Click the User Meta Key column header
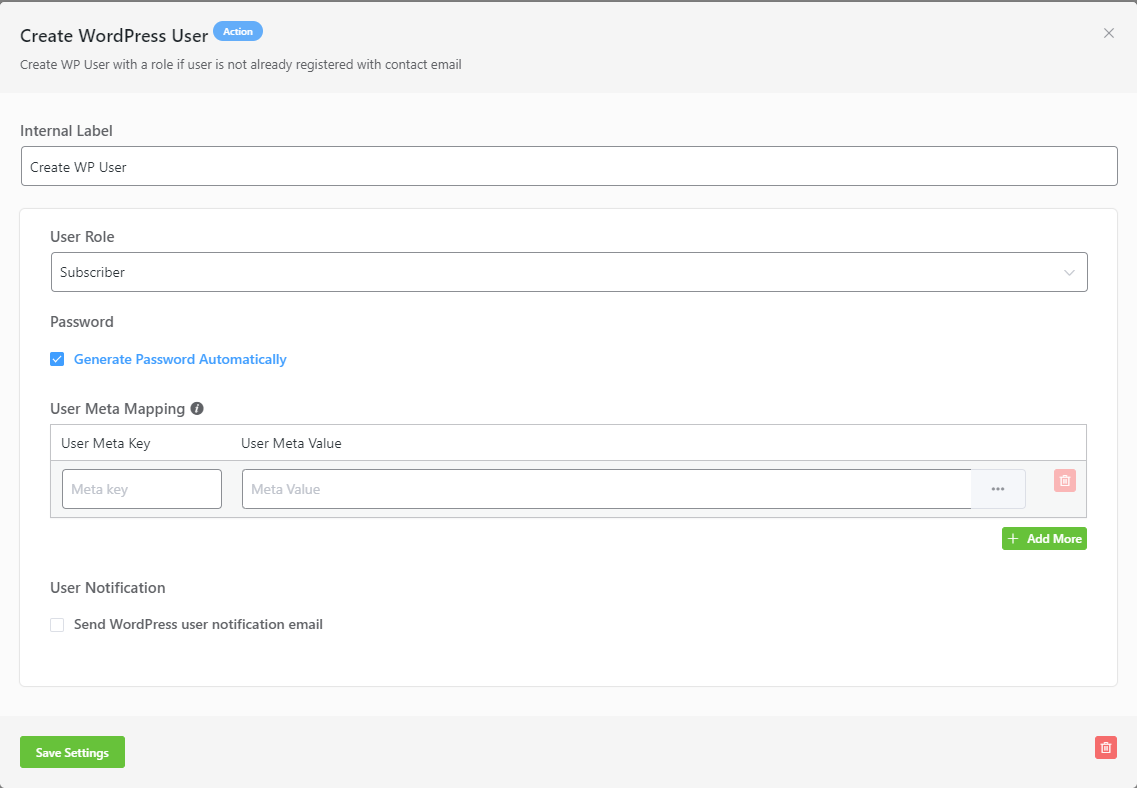This screenshot has width=1137, height=788. [x=106, y=444]
